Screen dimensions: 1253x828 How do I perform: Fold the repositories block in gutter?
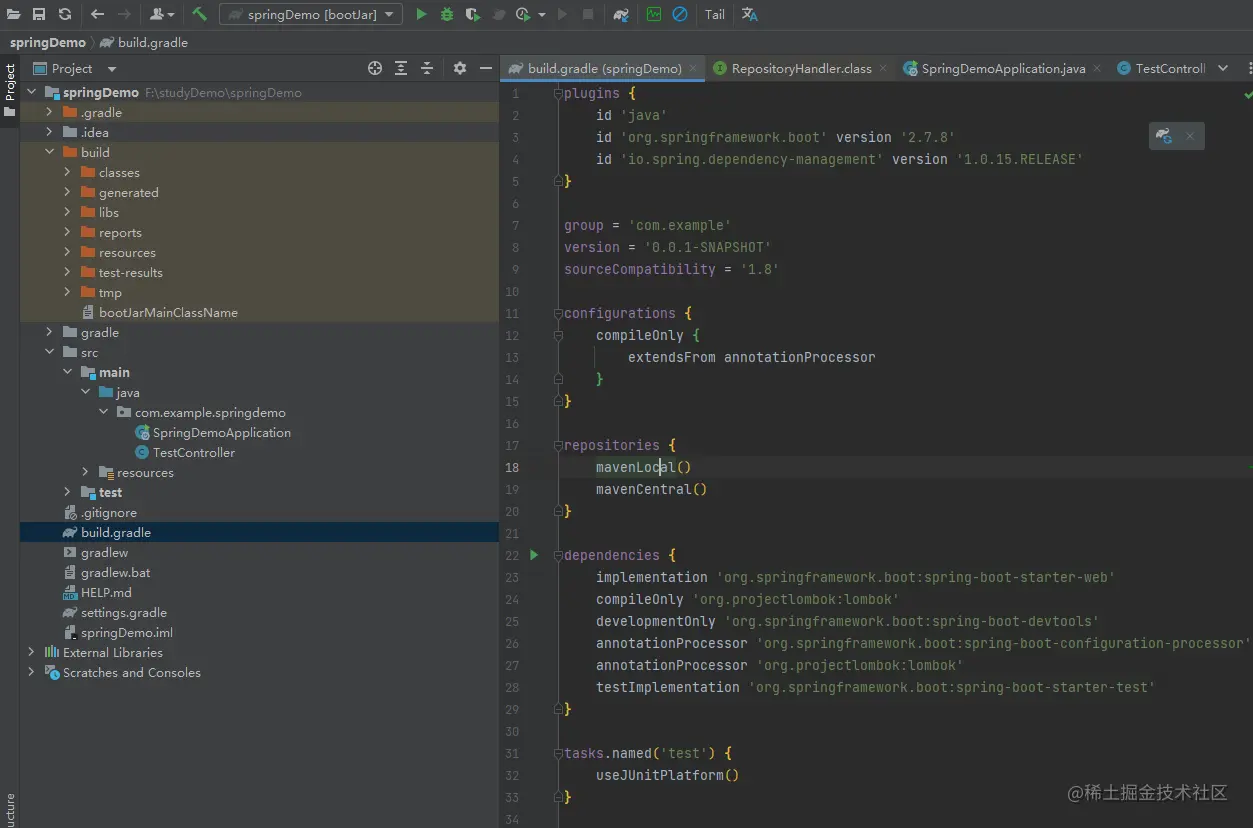(558, 445)
